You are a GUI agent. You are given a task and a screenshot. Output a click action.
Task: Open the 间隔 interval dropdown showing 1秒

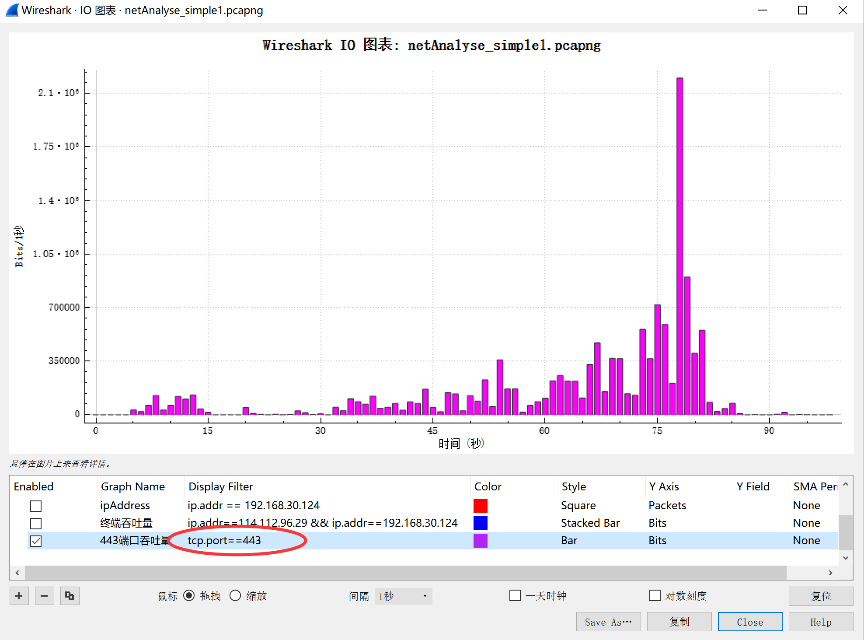pyautogui.click(x=403, y=596)
